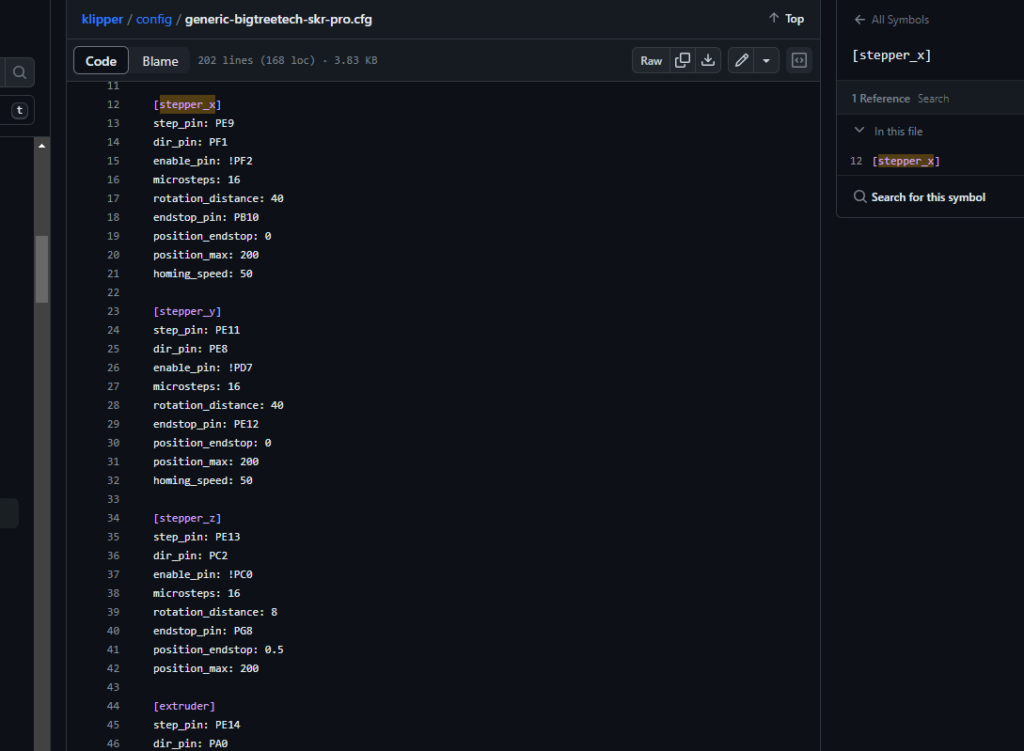The width and height of the screenshot is (1024, 751).
Task: Click the [stepper_z] section header
Action: click(187, 519)
